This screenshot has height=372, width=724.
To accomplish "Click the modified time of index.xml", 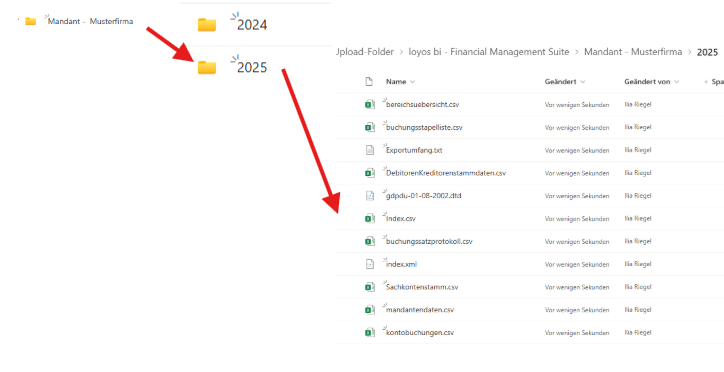I will click(x=577, y=264).
